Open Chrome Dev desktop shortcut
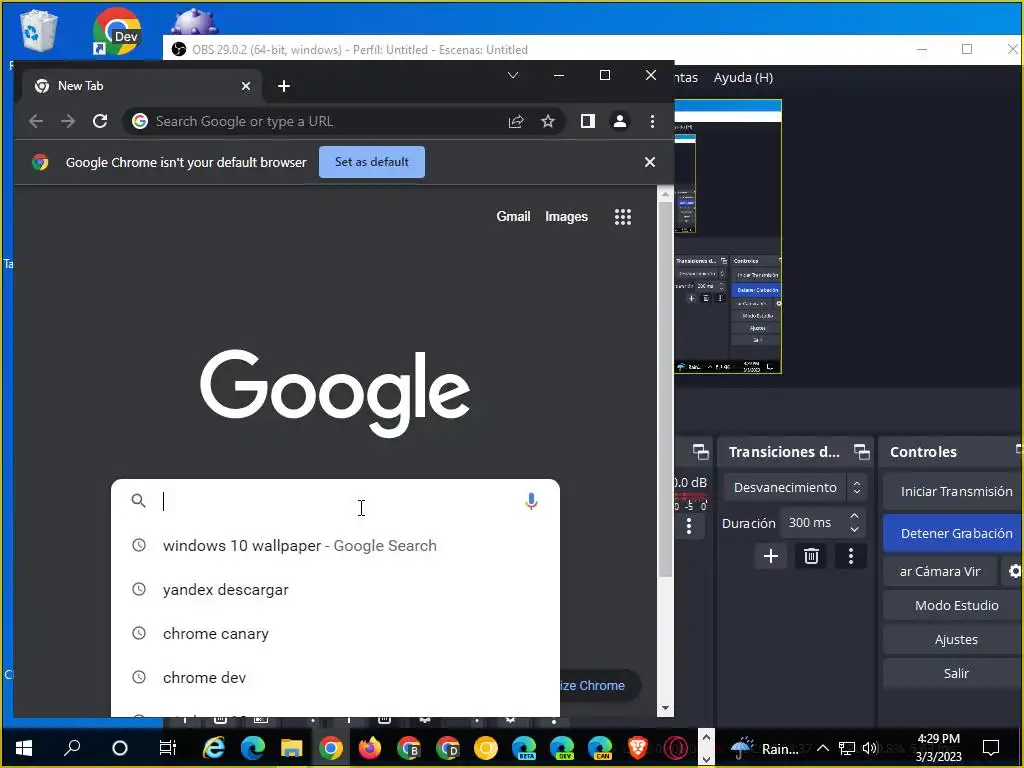Viewport: 1024px width, 768px height. pyautogui.click(x=116, y=31)
